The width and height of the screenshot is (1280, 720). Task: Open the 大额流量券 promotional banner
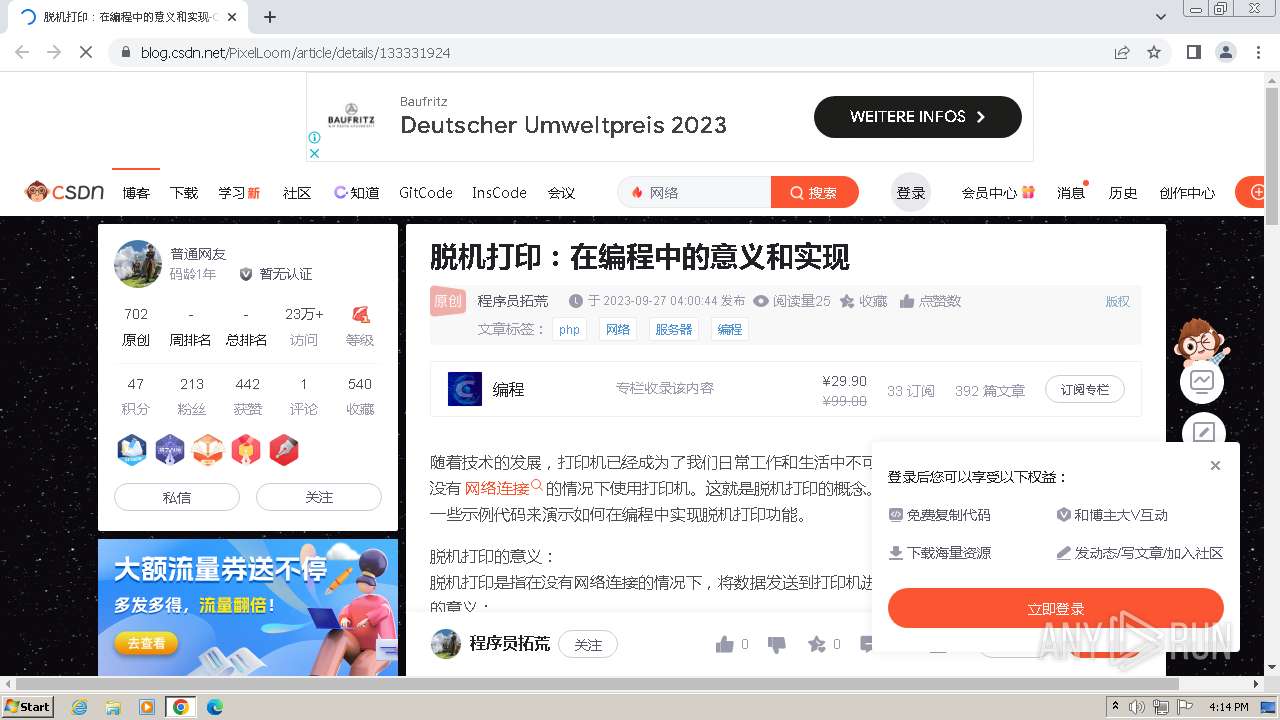tap(248, 608)
